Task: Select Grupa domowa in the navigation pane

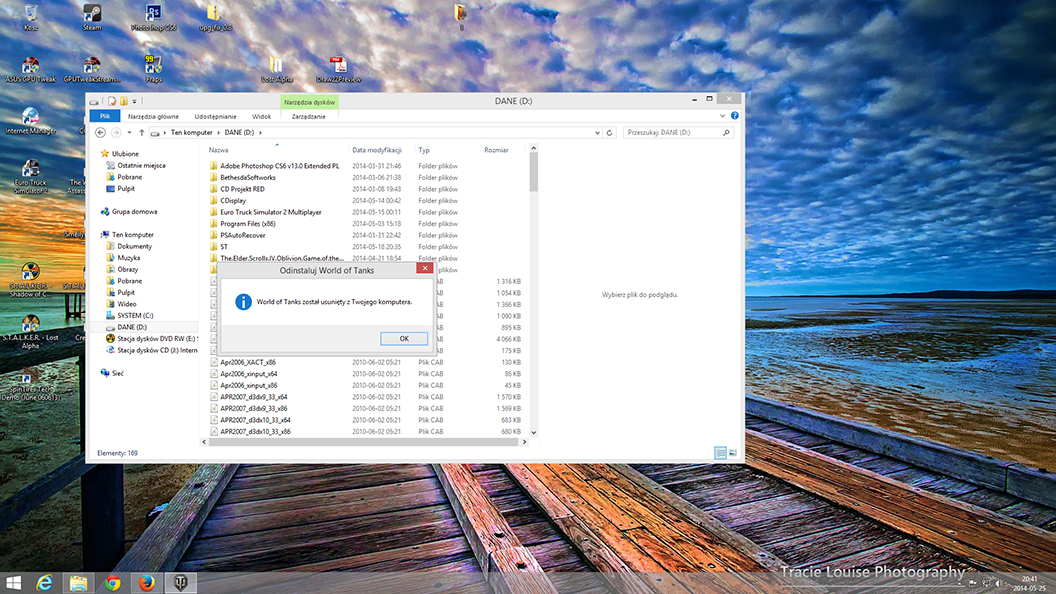Action: pyautogui.click(x=129, y=211)
